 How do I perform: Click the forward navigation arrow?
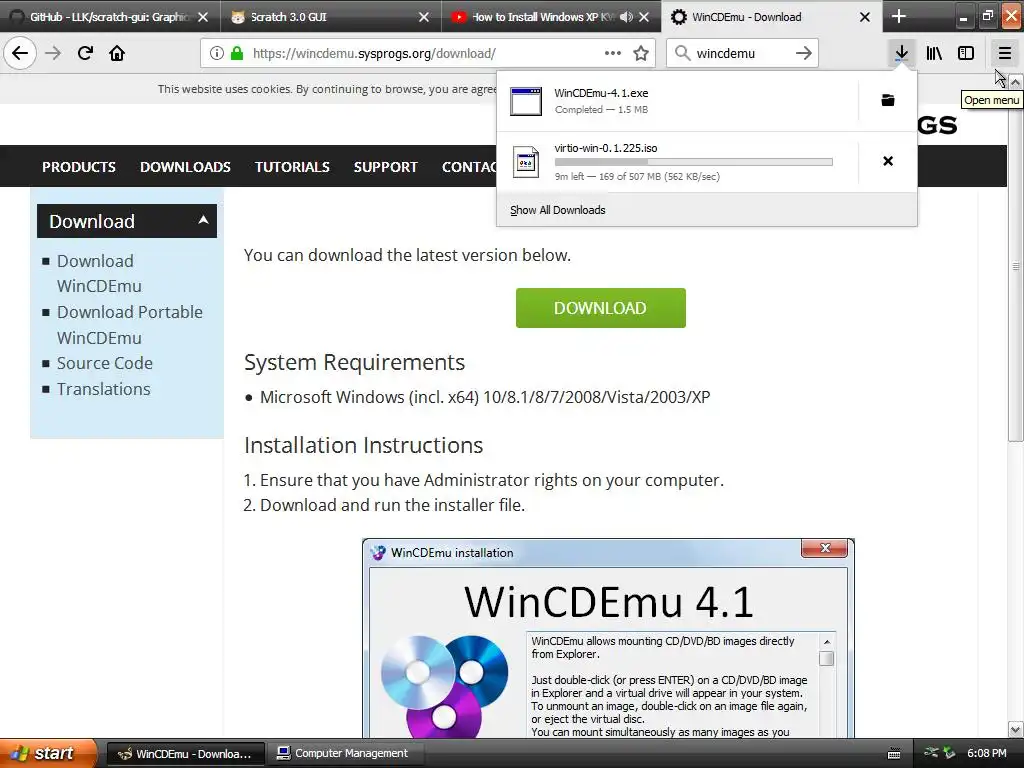(x=53, y=53)
